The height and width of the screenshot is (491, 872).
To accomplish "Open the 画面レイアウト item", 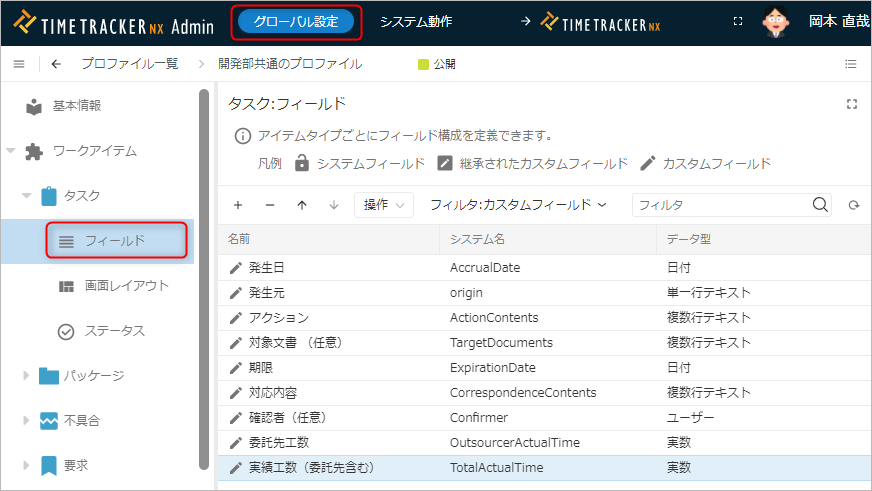I will click(x=126, y=286).
